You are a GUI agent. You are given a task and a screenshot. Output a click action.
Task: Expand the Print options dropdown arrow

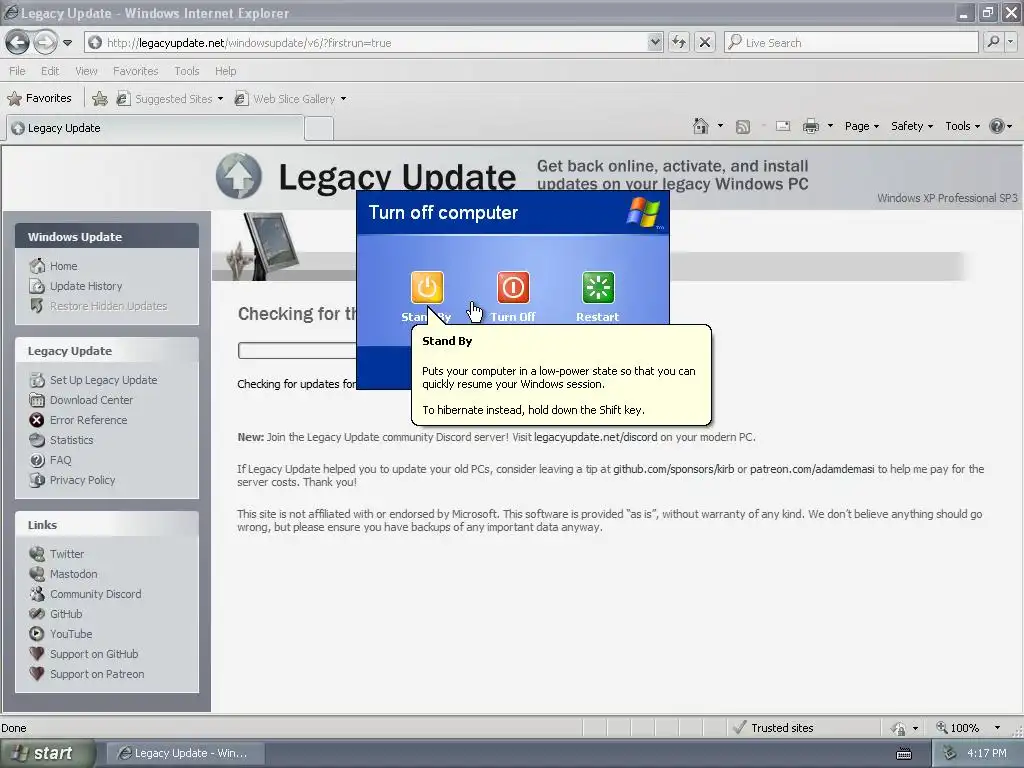[830, 126]
